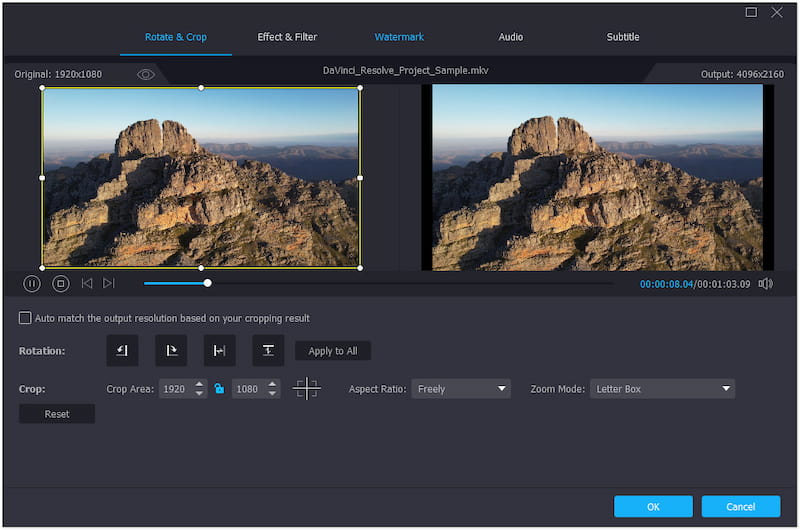Image resolution: width=800 pixels, height=530 pixels.
Task: Reset the crop settings
Action: pos(57,414)
